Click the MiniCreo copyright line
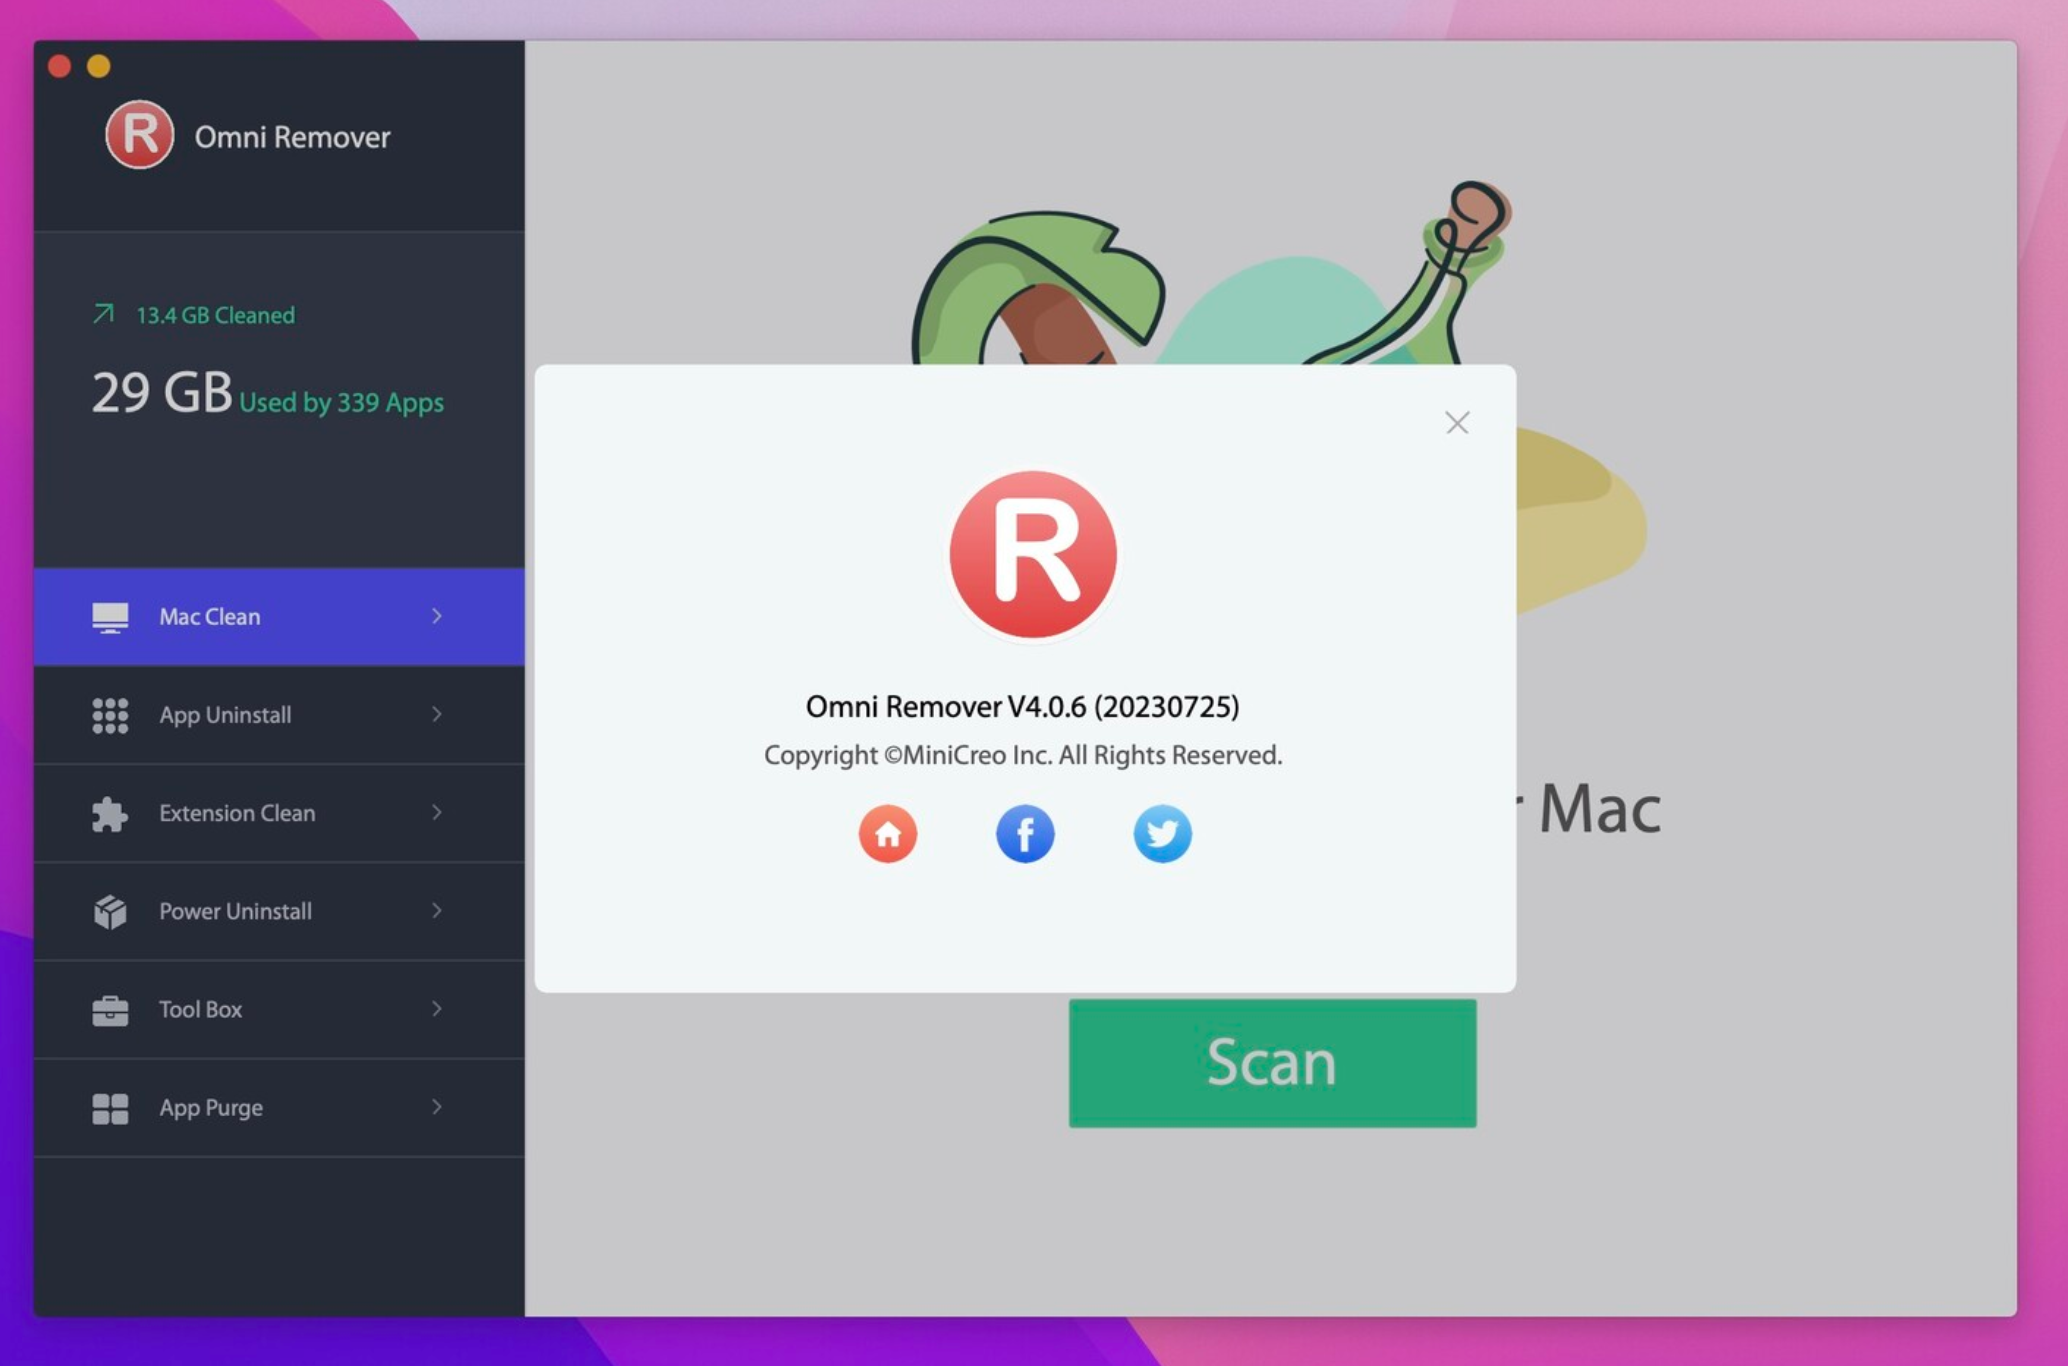The width and height of the screenshot is (2068, 1366). coord(1023,755)
